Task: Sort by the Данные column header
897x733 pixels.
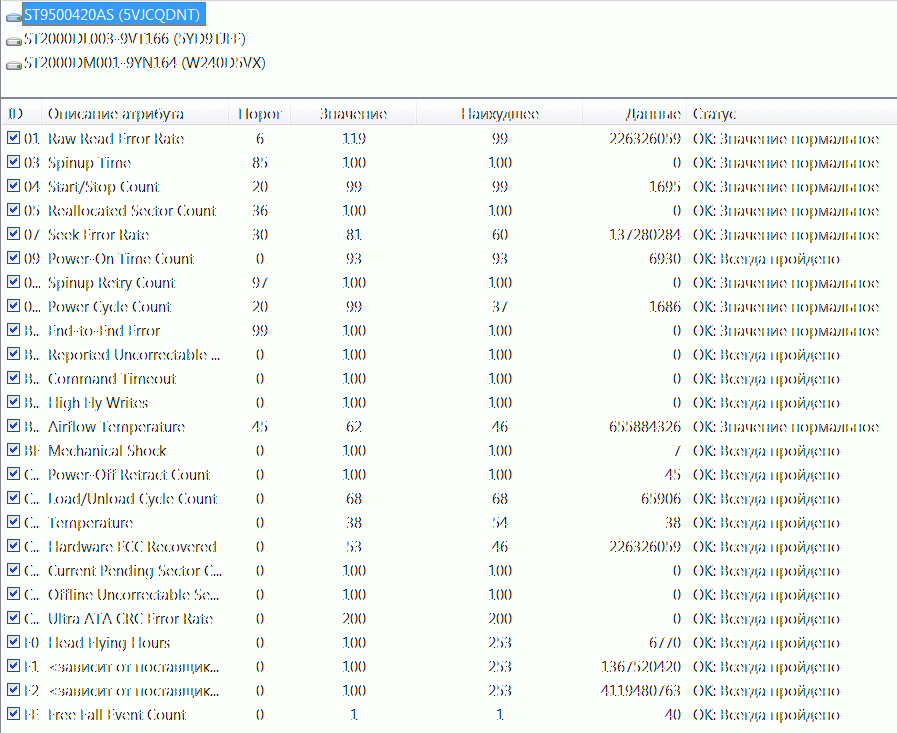Action: pos(634,113)
